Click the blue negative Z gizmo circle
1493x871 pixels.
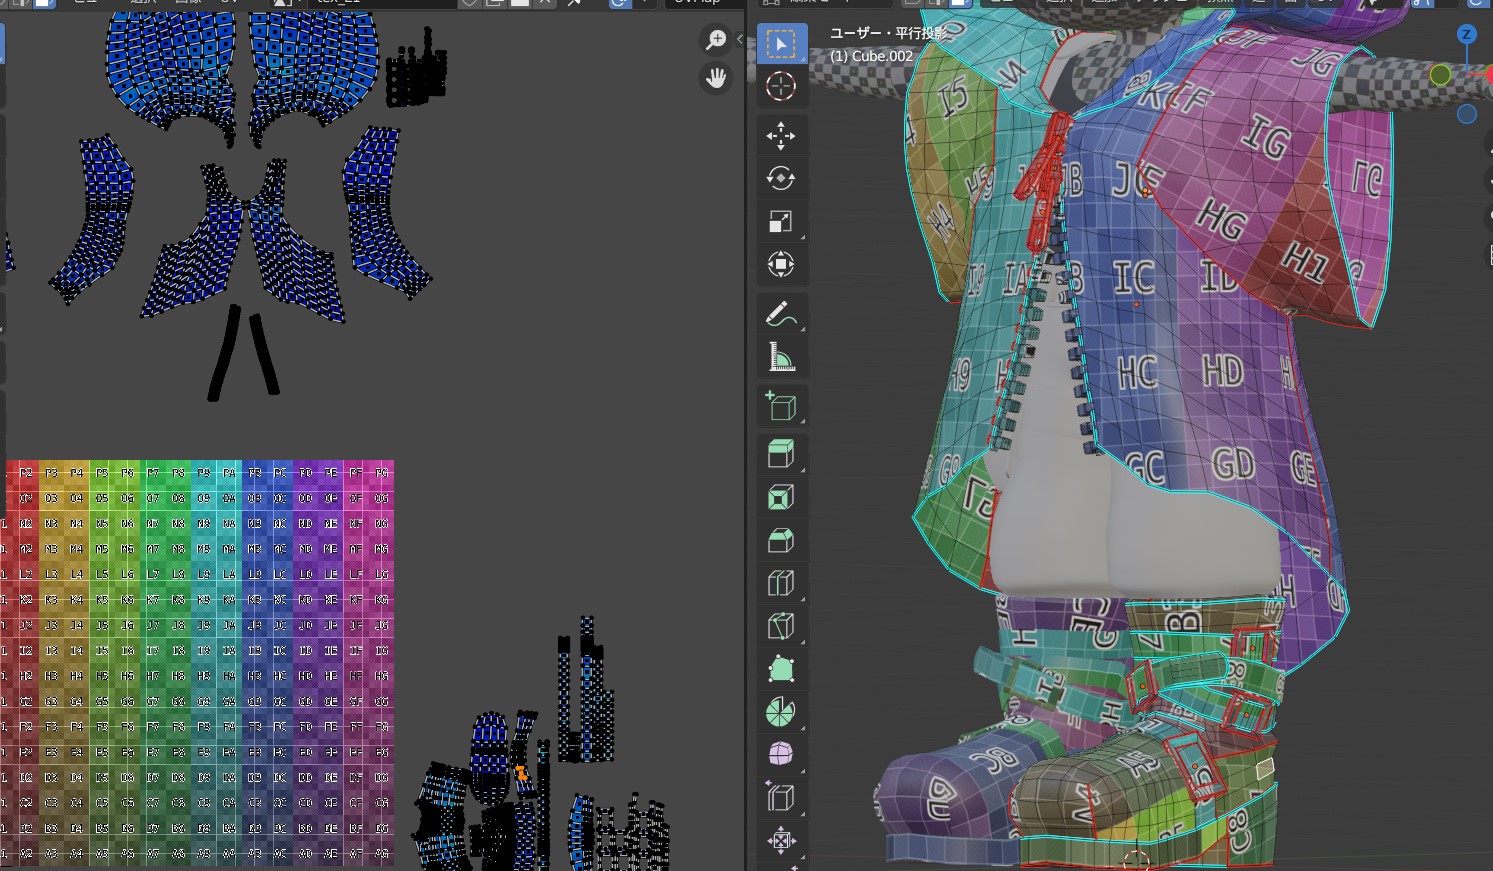pyautogui.click(x=1467, y=114)
